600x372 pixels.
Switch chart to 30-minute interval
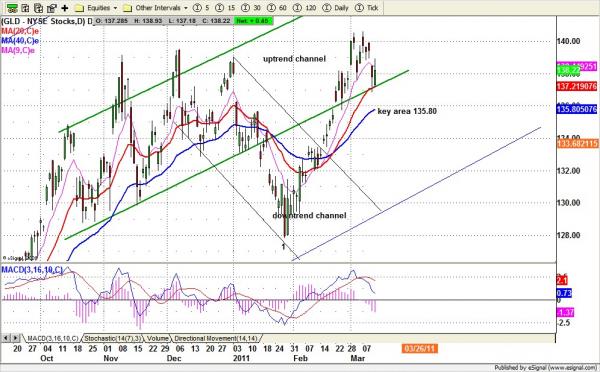pyautogui.click(x=251, y=8)
